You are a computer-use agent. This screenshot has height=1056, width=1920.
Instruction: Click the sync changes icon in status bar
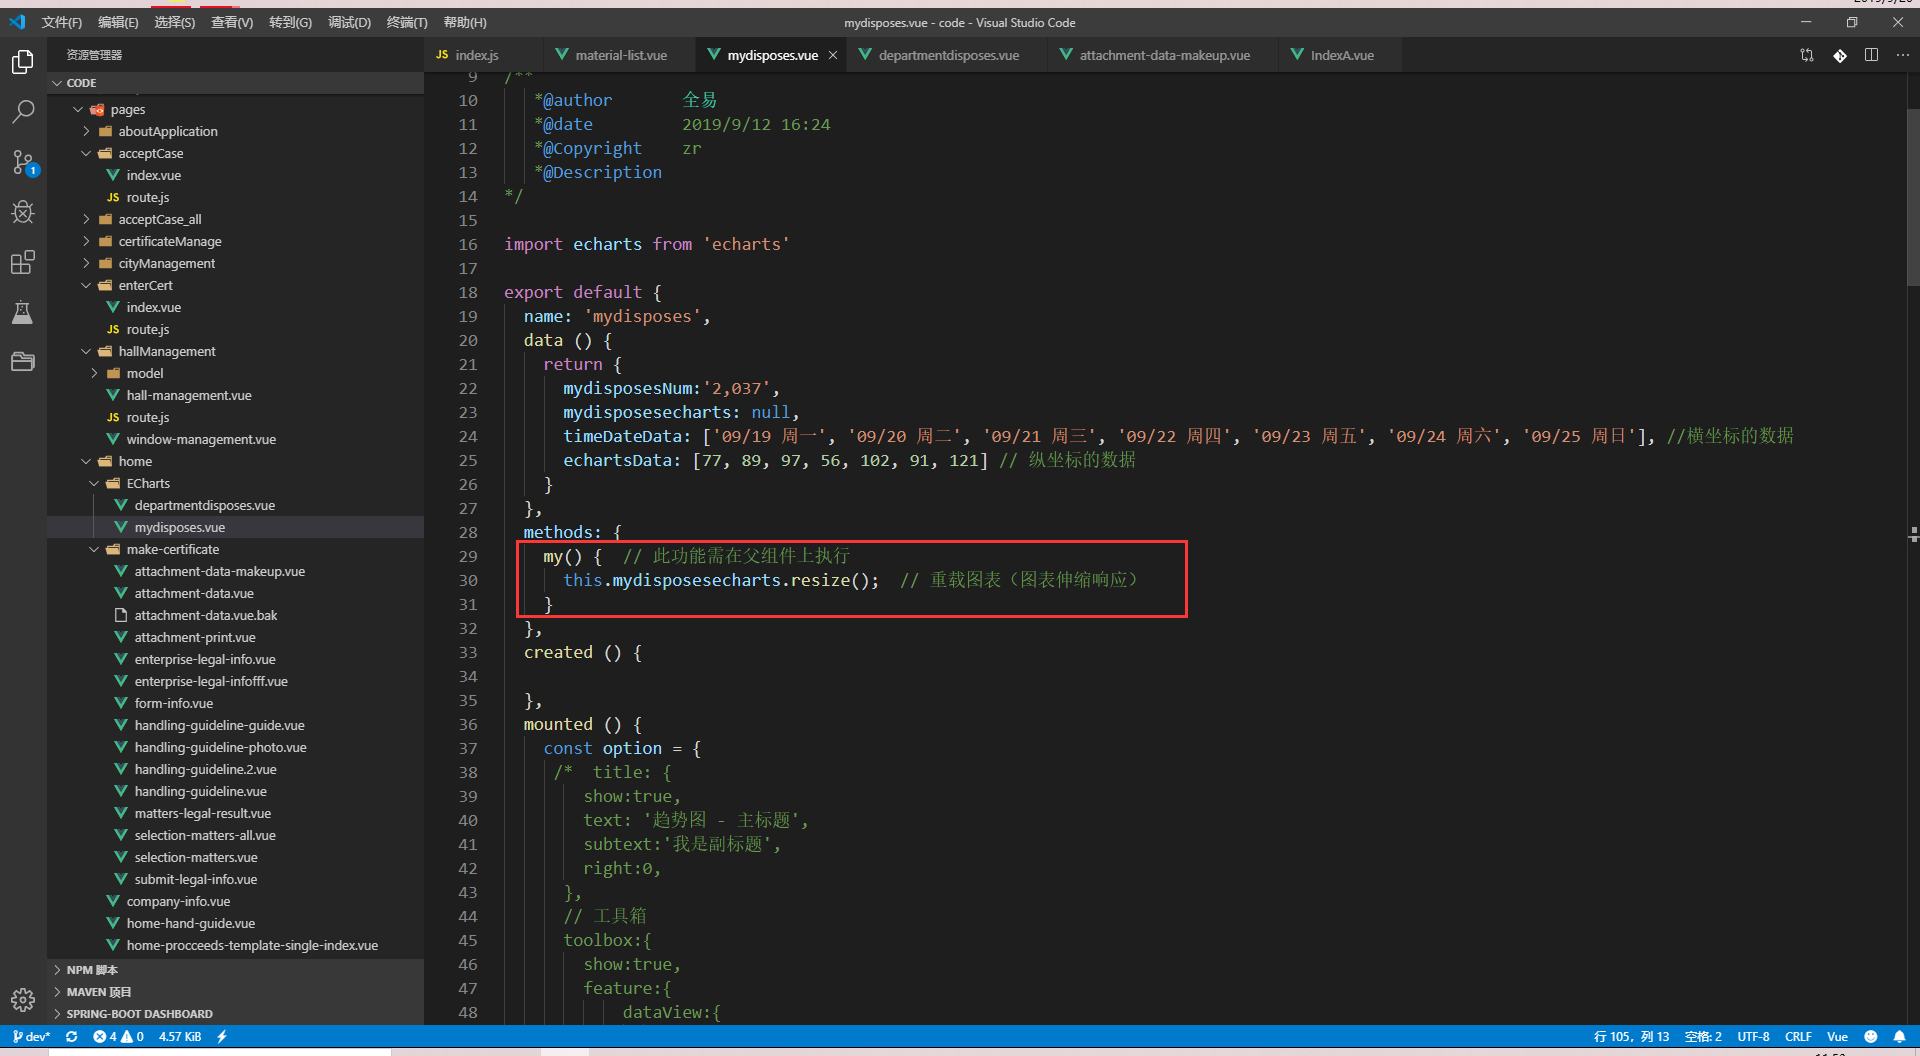72,1037
